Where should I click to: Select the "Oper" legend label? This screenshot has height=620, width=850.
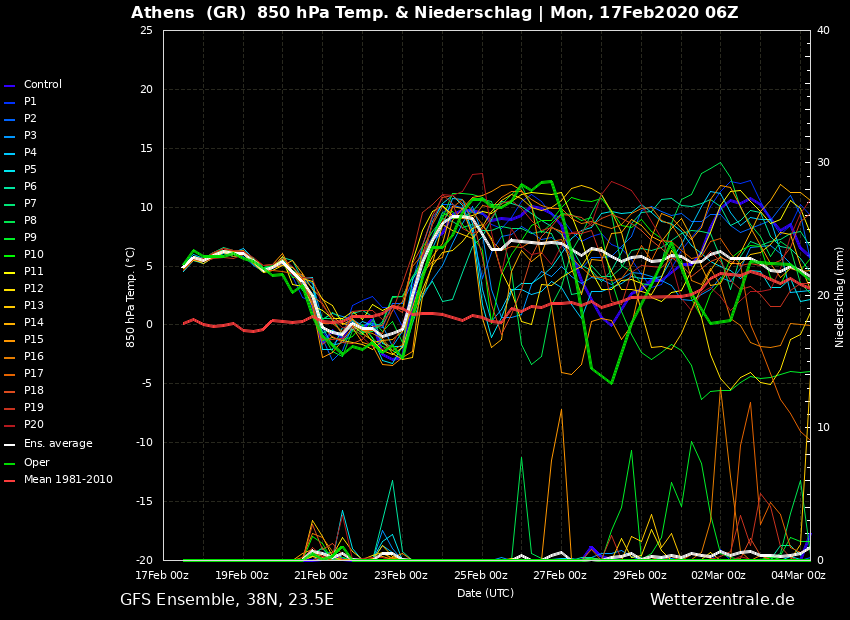click(36, 462)
